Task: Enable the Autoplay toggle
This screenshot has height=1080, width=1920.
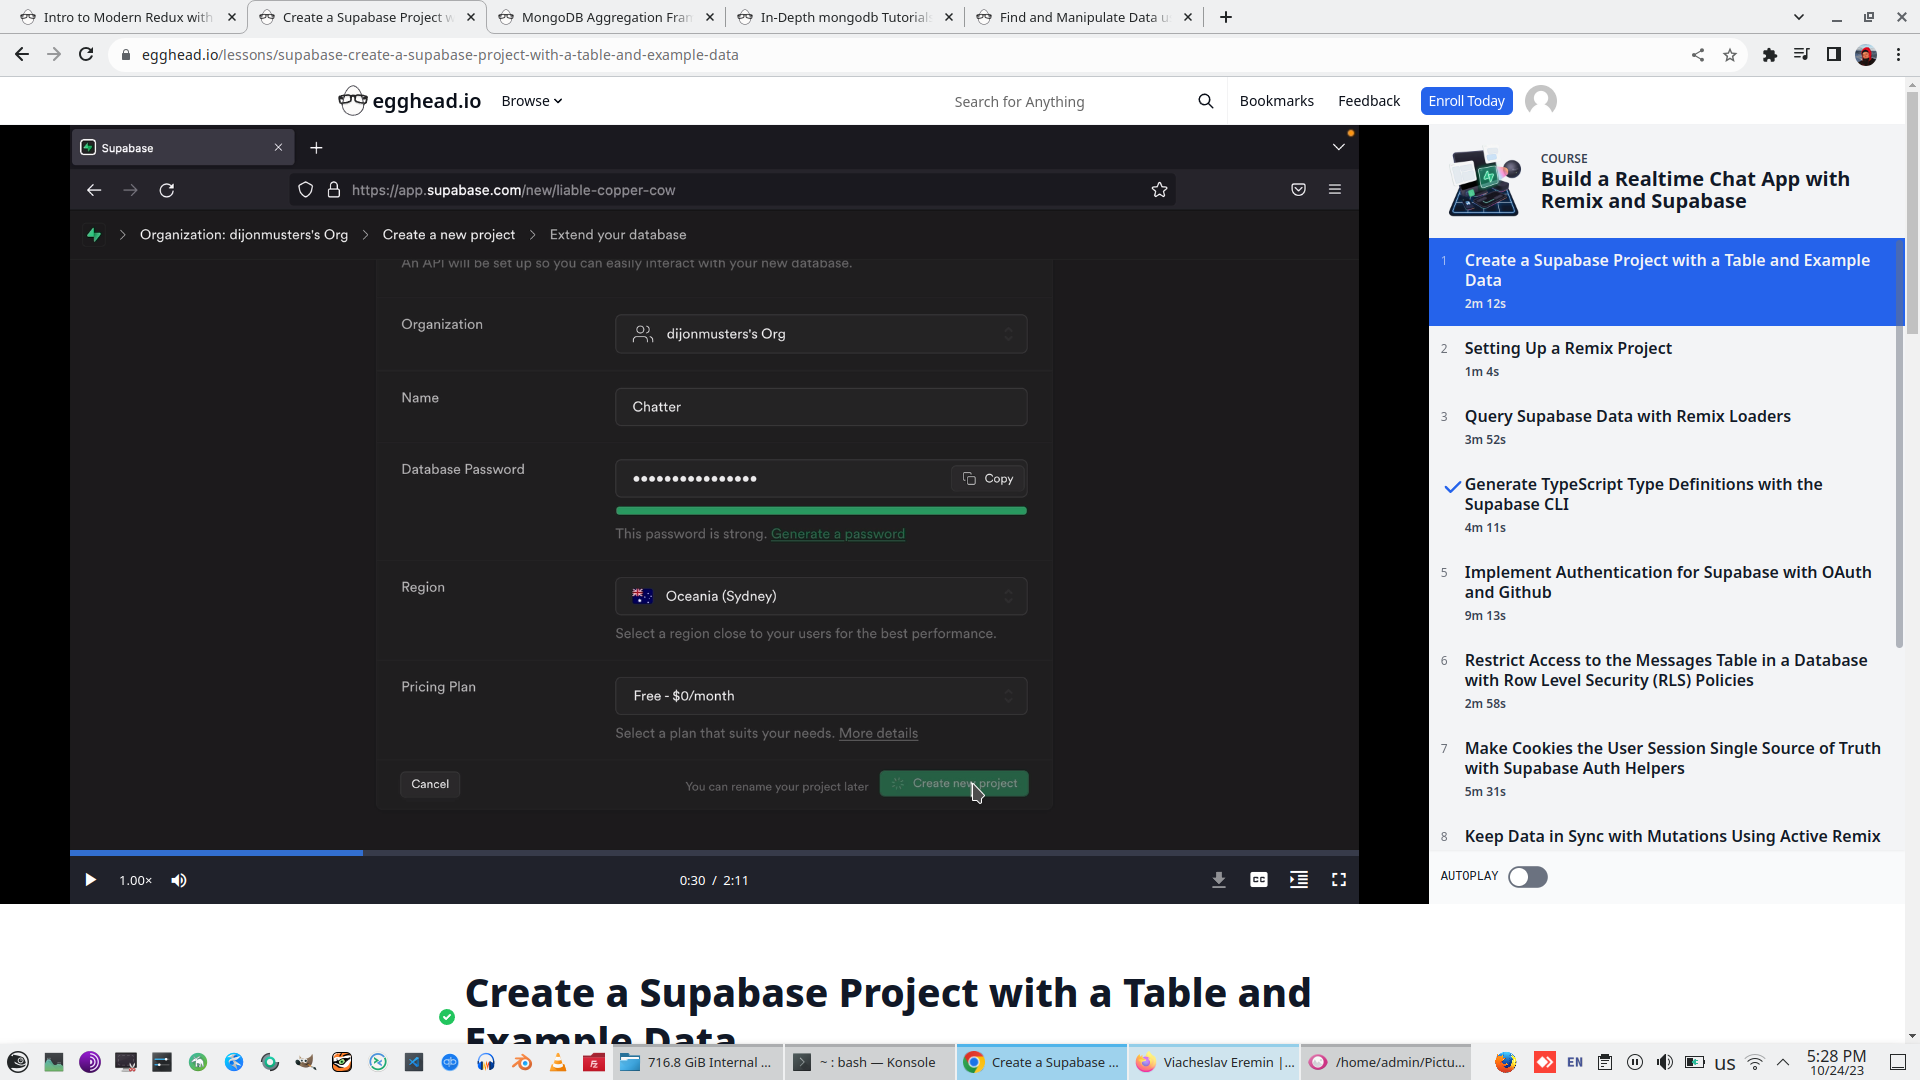Action: (x=1527, y=877)
